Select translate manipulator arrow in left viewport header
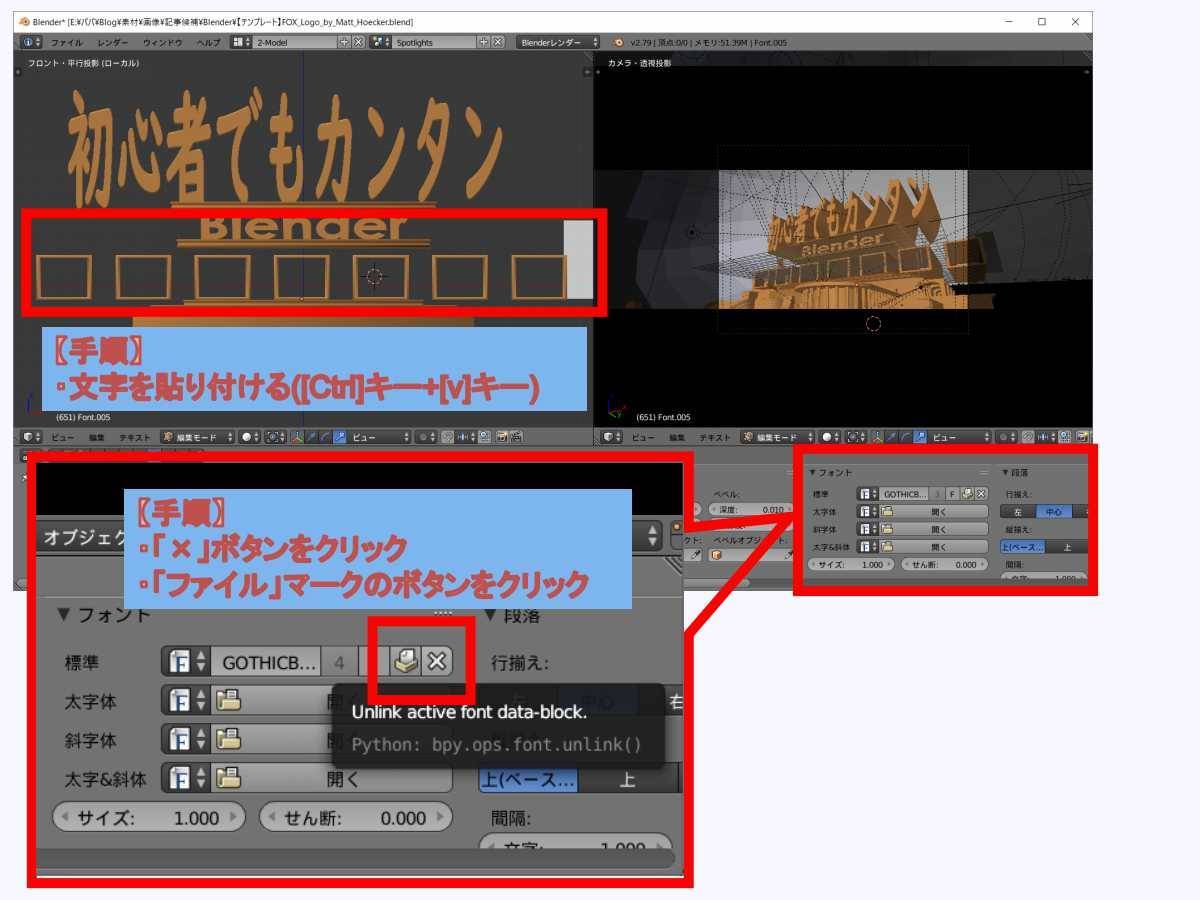The image size is (1200, 900). [x=311, y=437]
